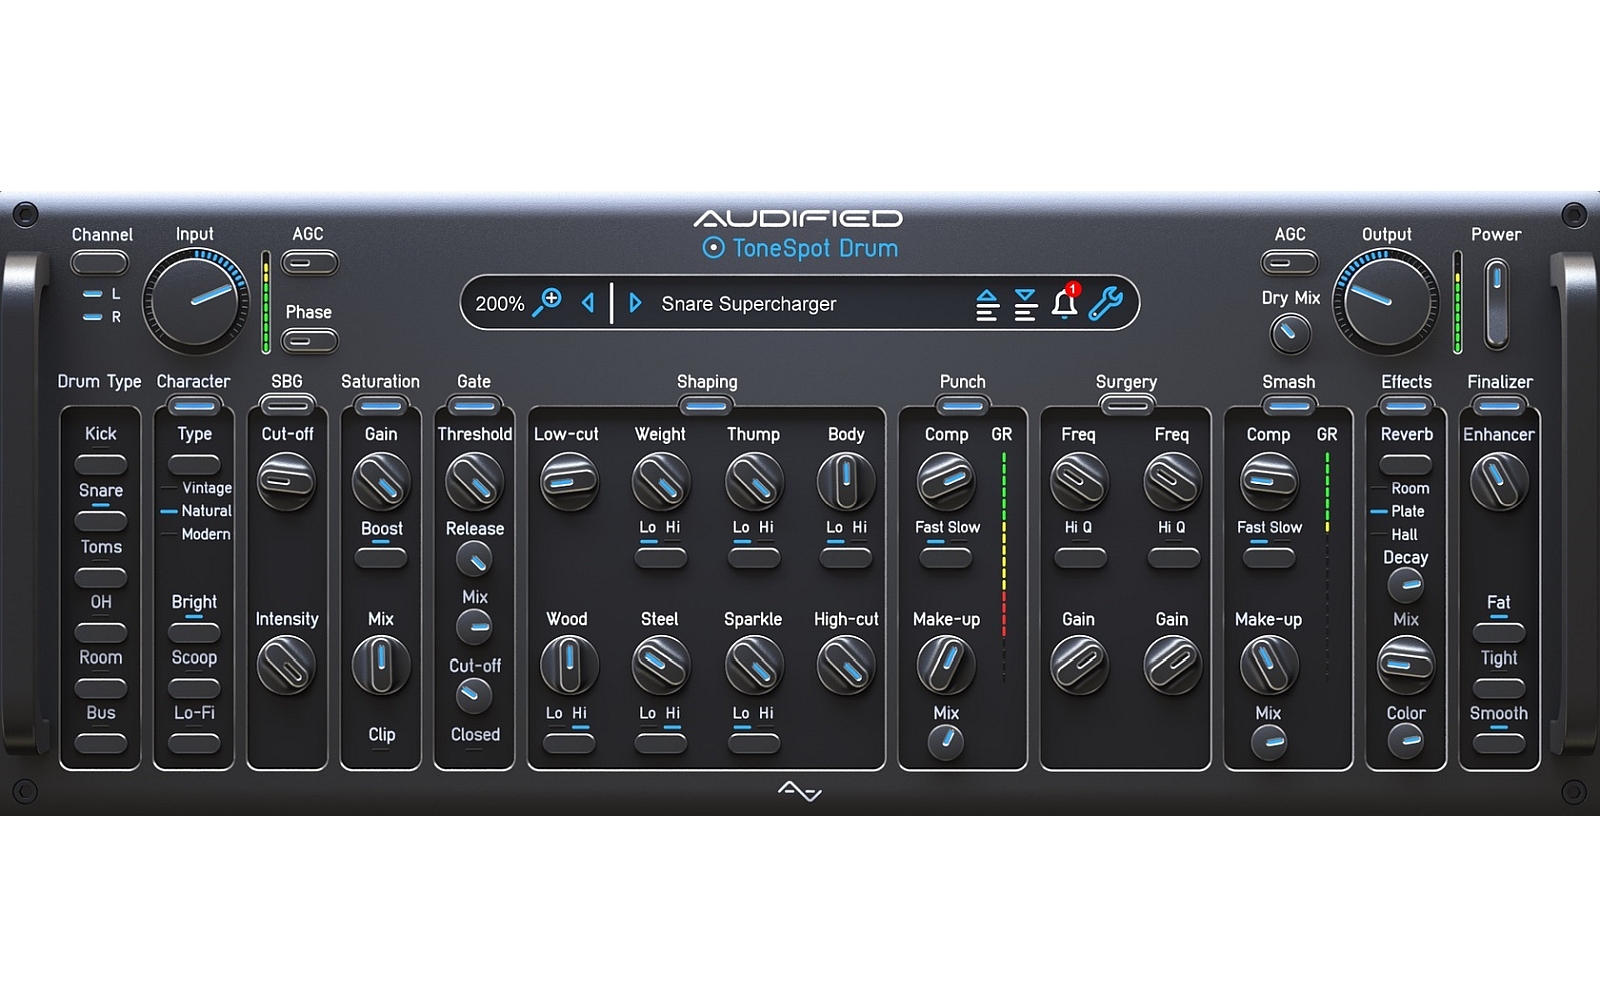The height and width of the screenshot is (1007, 1600).
Task: Open the 200% zoom level menu
Action: (499, 304)
